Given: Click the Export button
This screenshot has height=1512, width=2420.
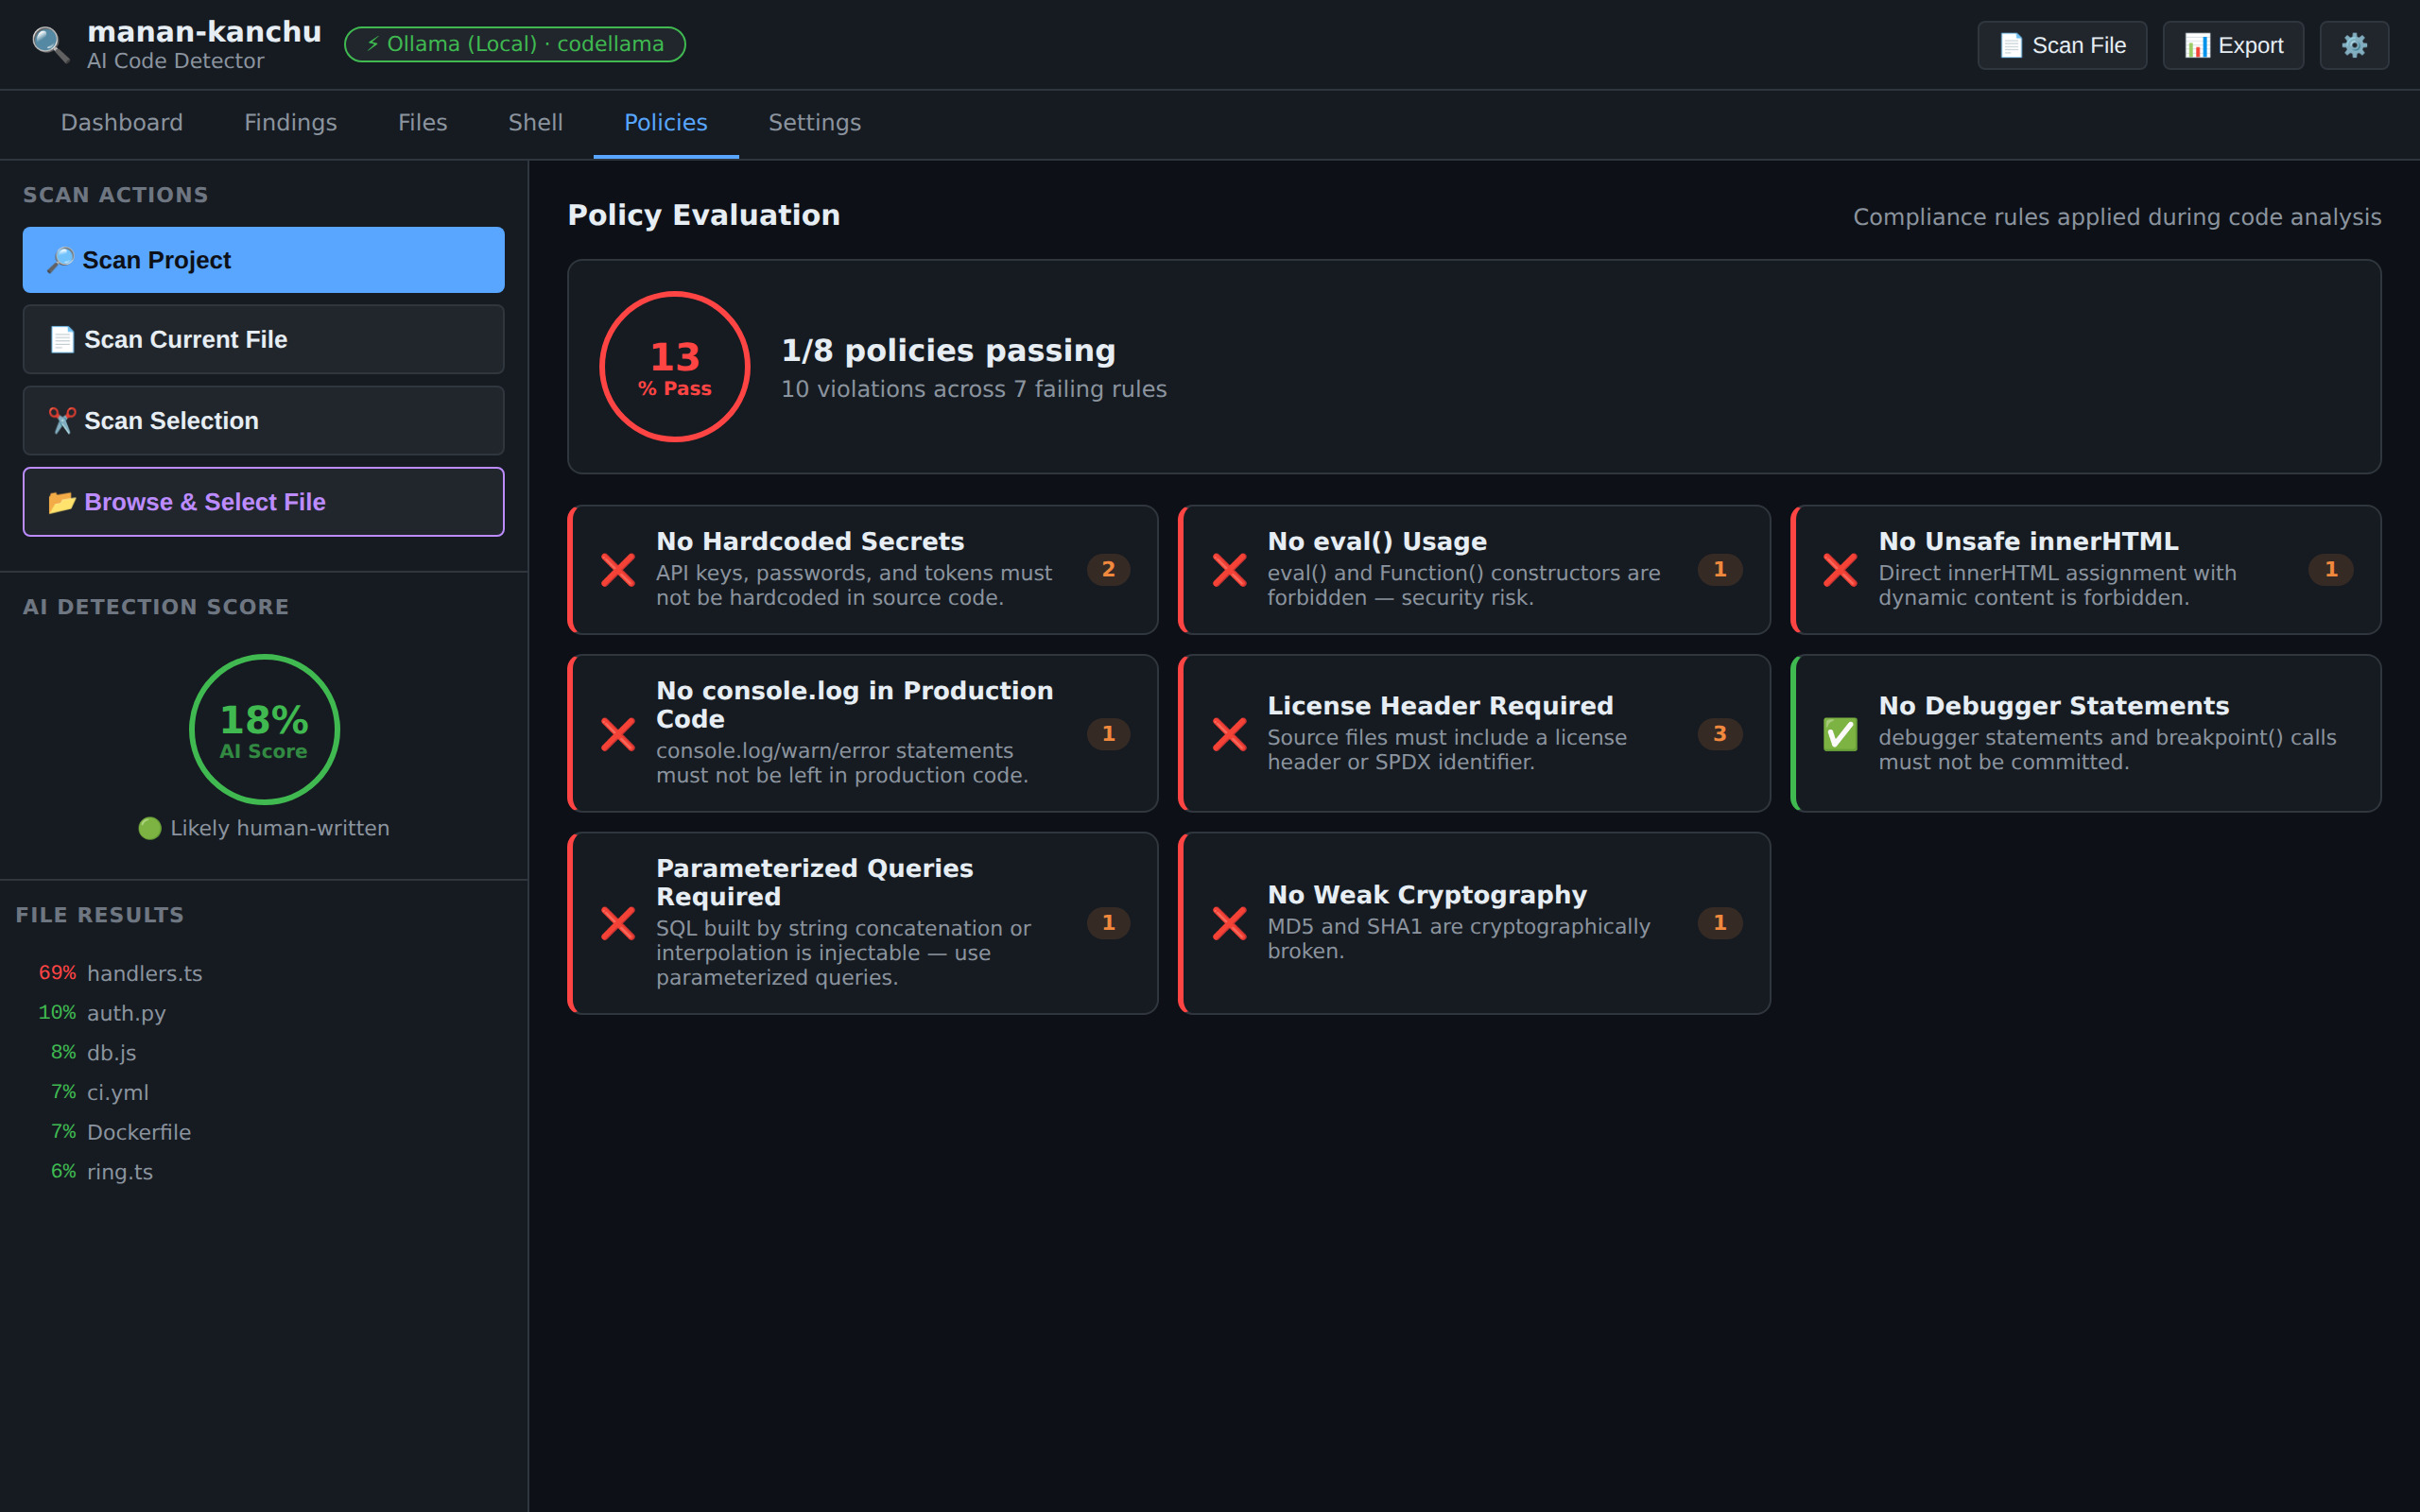Looking at the screenshot, I should (x=2233, y=45).
